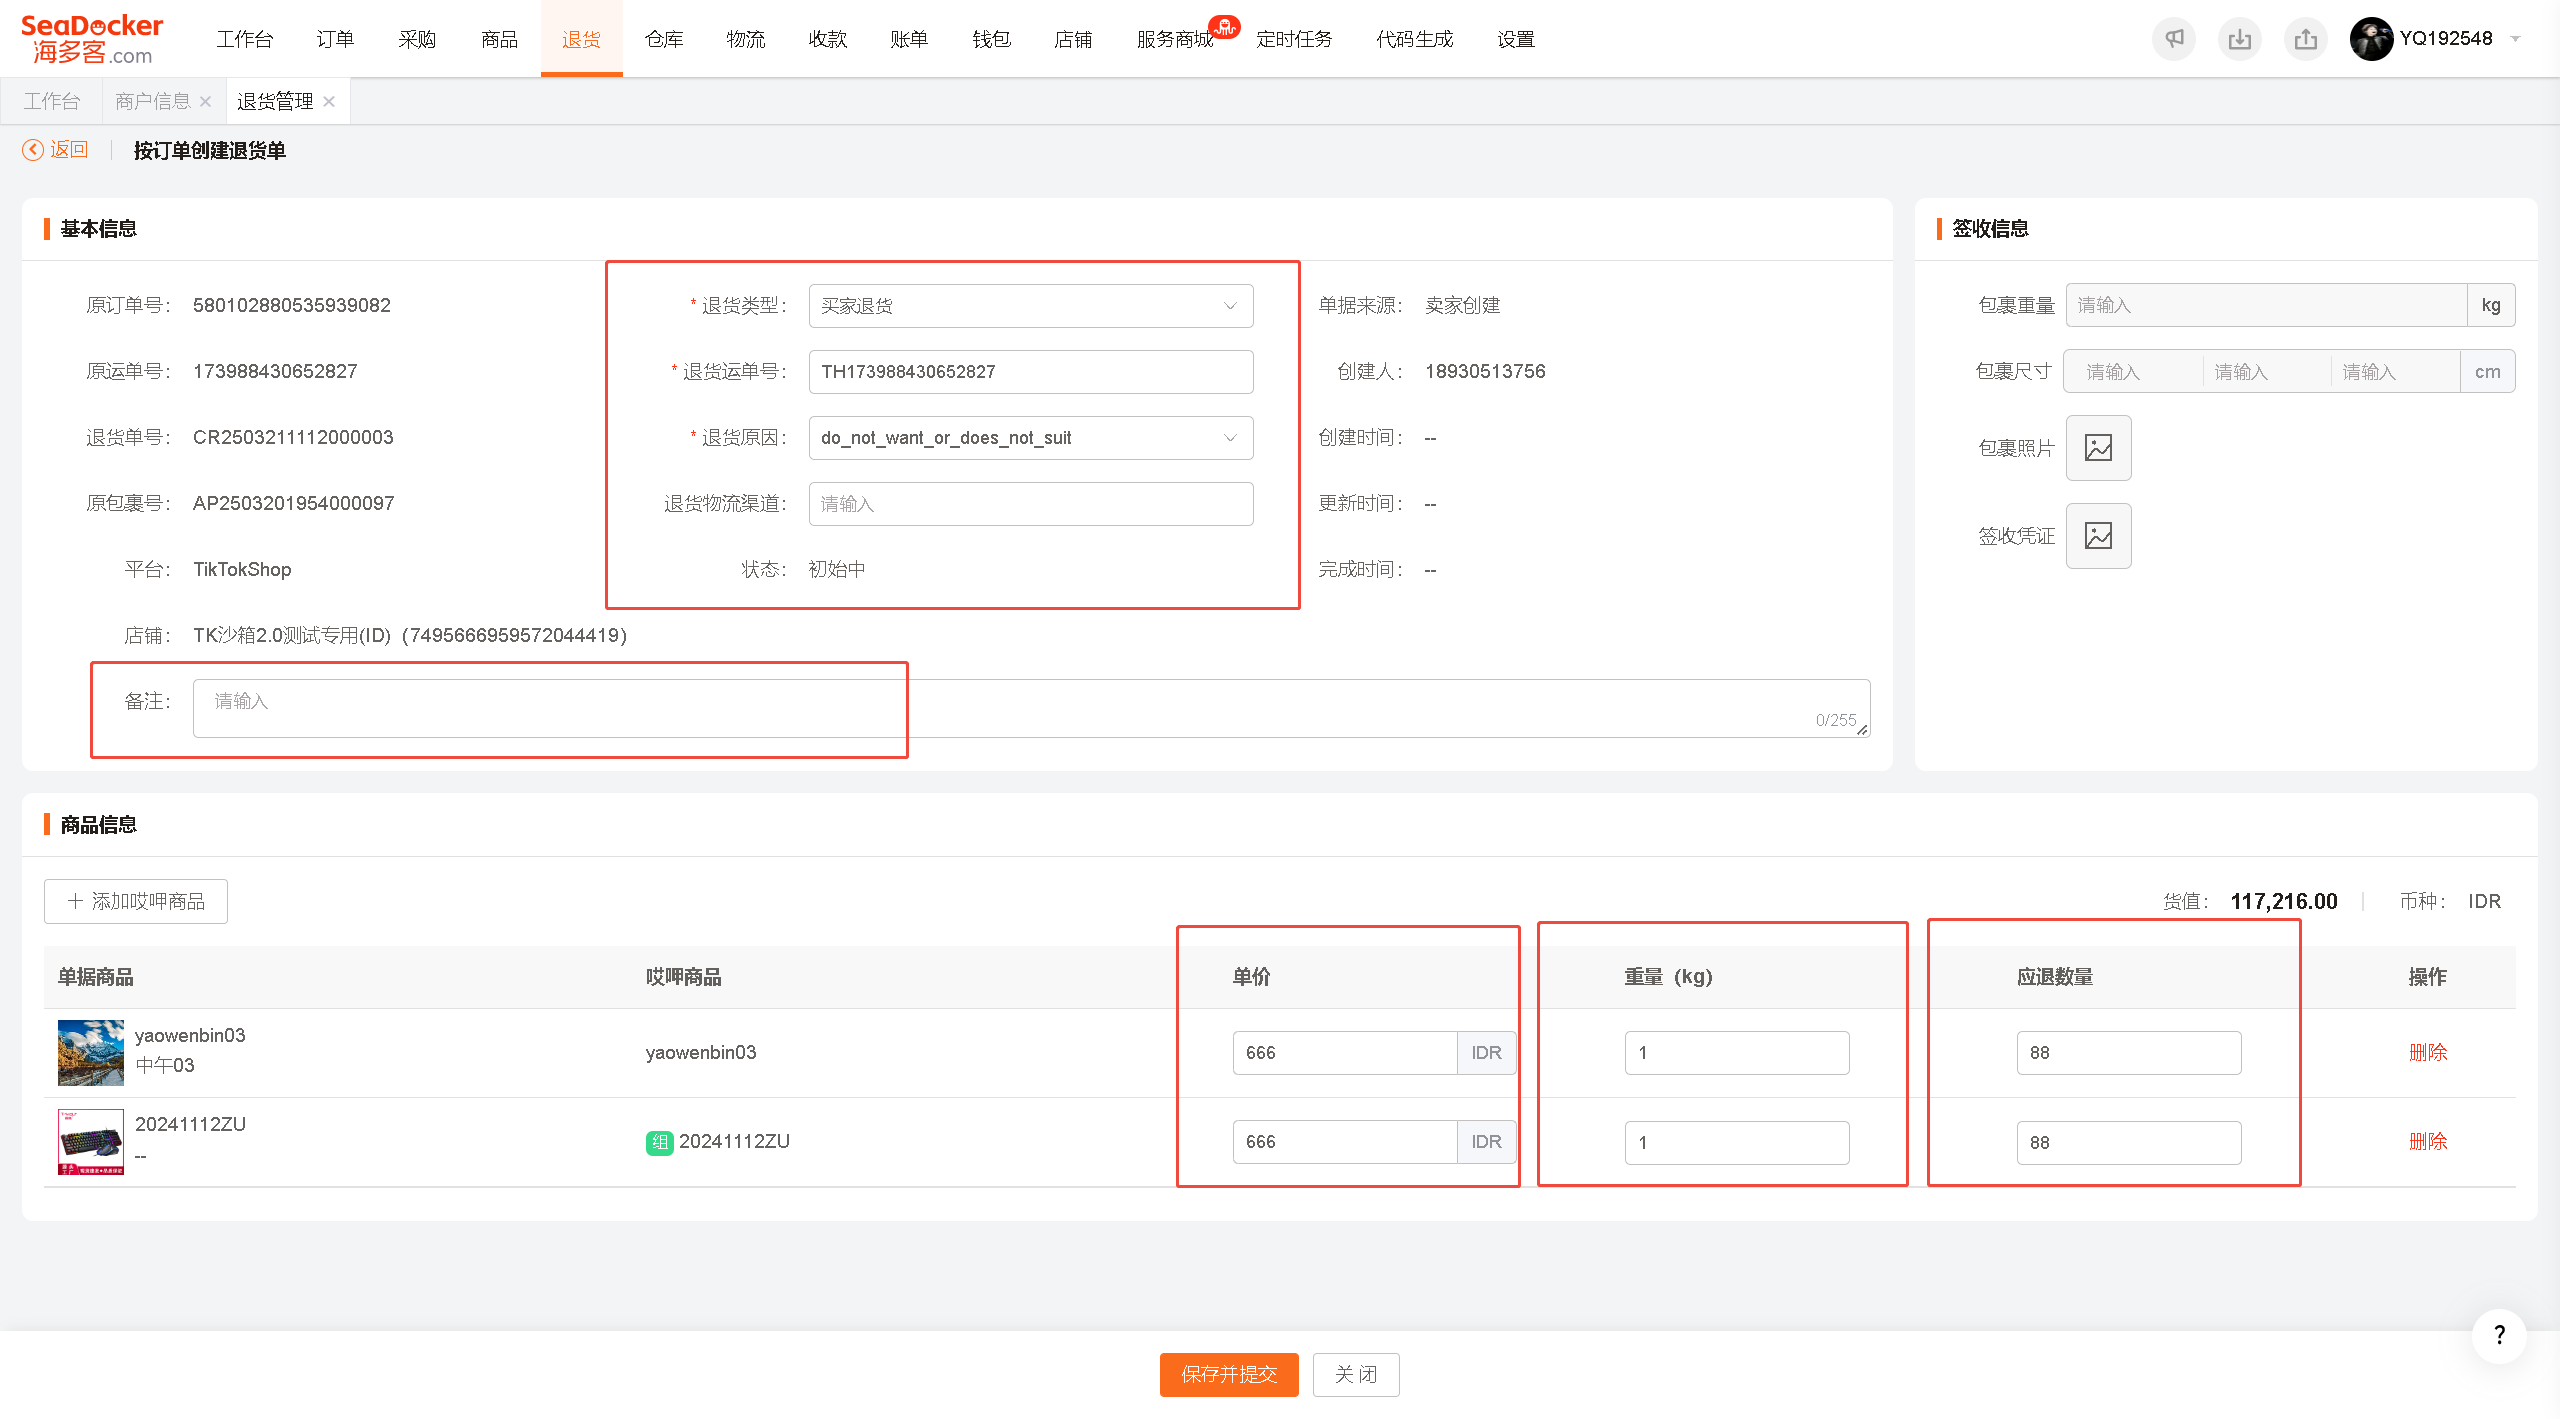Image resolution: width=2560 pixels, height=1419 pixels.
Task: Click the 退货运单号 input field
Action: pos(1031,372)
